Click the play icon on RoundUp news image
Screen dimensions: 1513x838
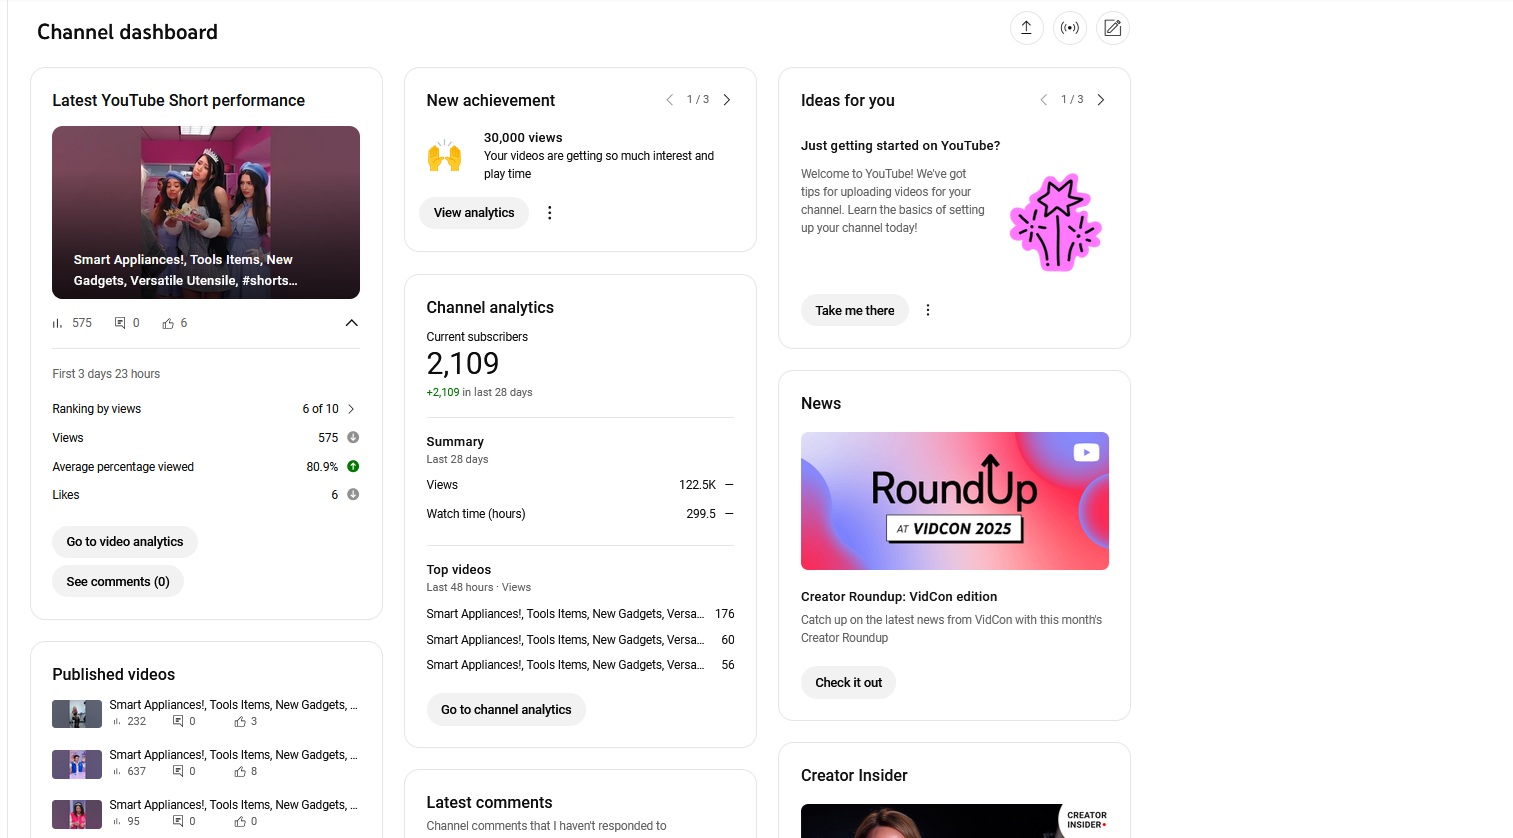[x=1086, y=453]
